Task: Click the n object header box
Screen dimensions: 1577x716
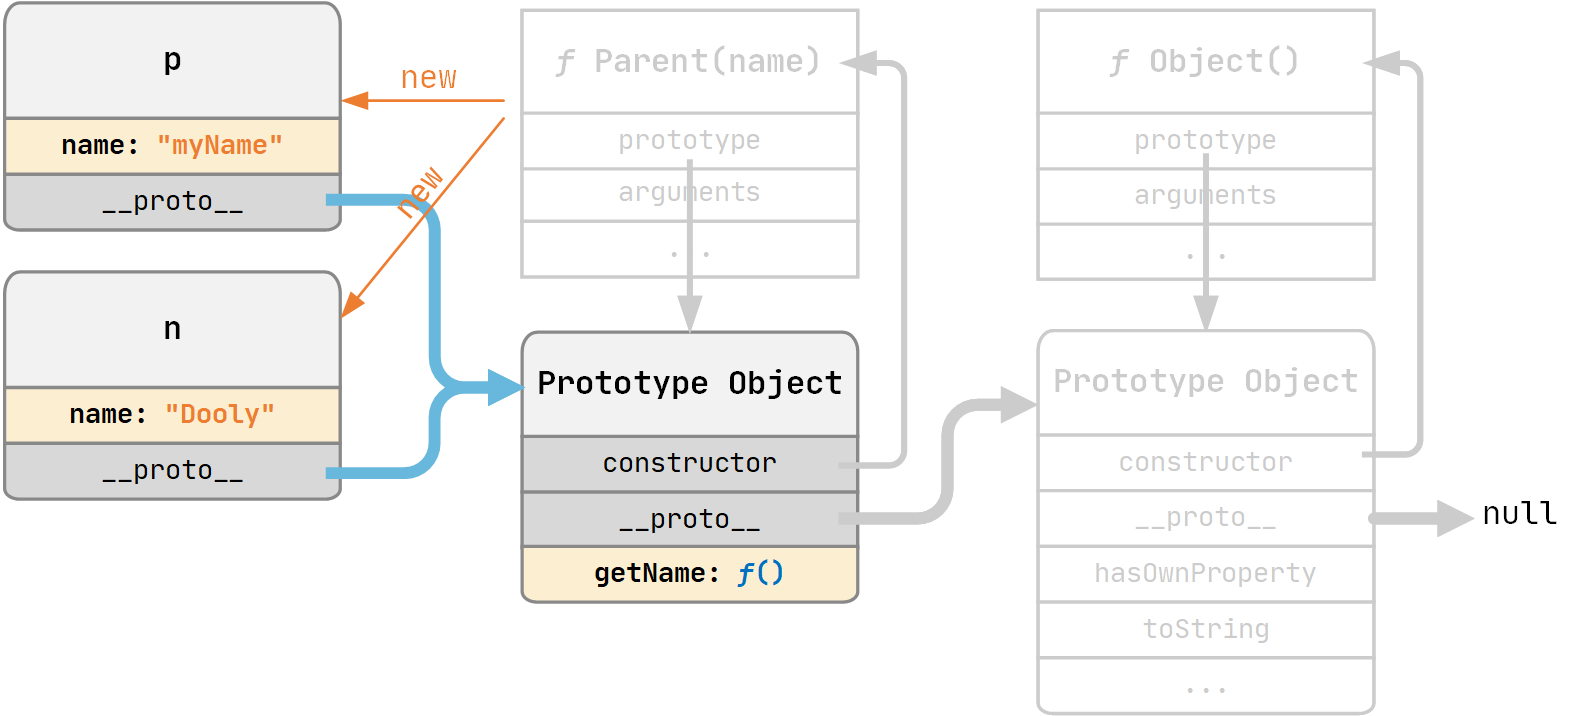Action: click(x=172, y=330)
